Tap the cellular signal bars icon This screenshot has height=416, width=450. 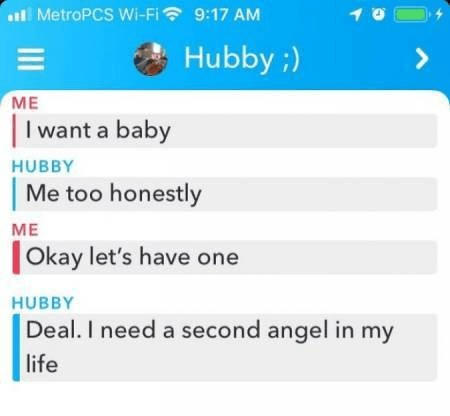[17, 15]
